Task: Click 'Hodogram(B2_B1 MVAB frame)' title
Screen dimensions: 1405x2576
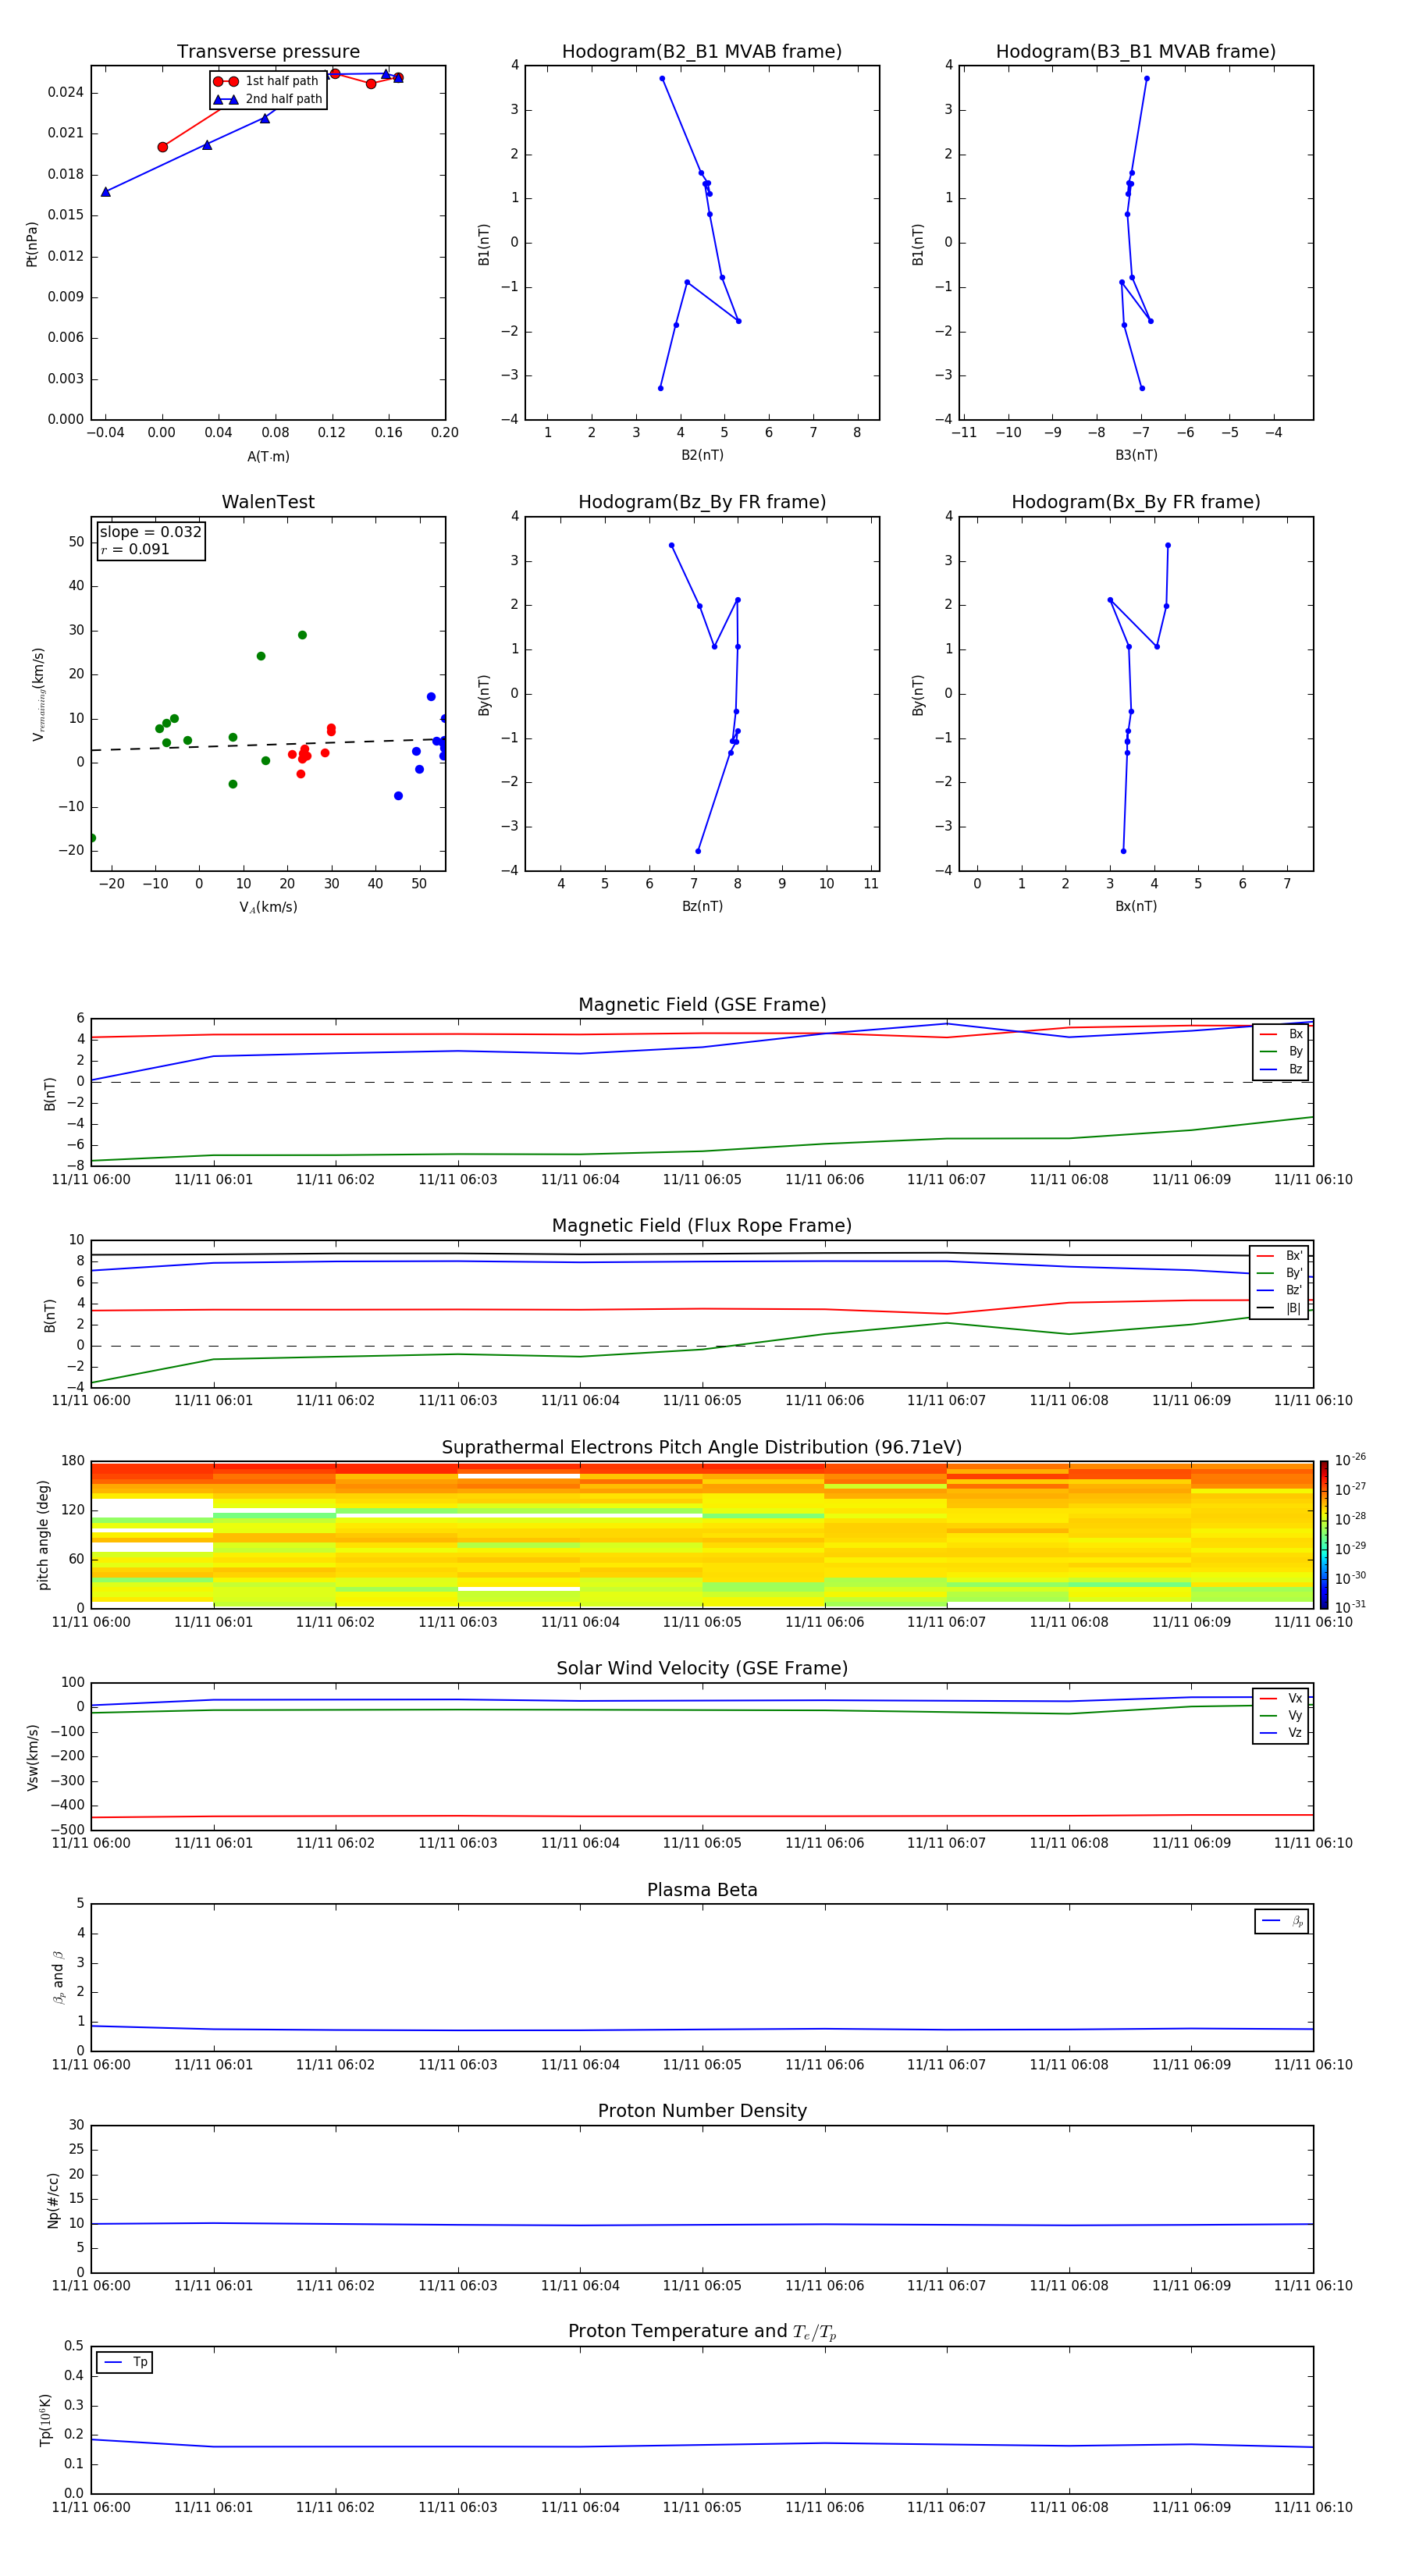Action: pos(702,52)
